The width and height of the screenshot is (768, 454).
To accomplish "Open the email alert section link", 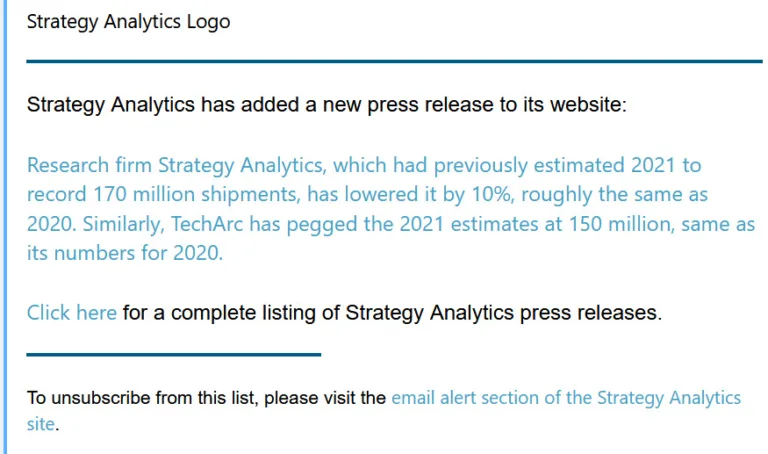I will (x=566, y=398).
